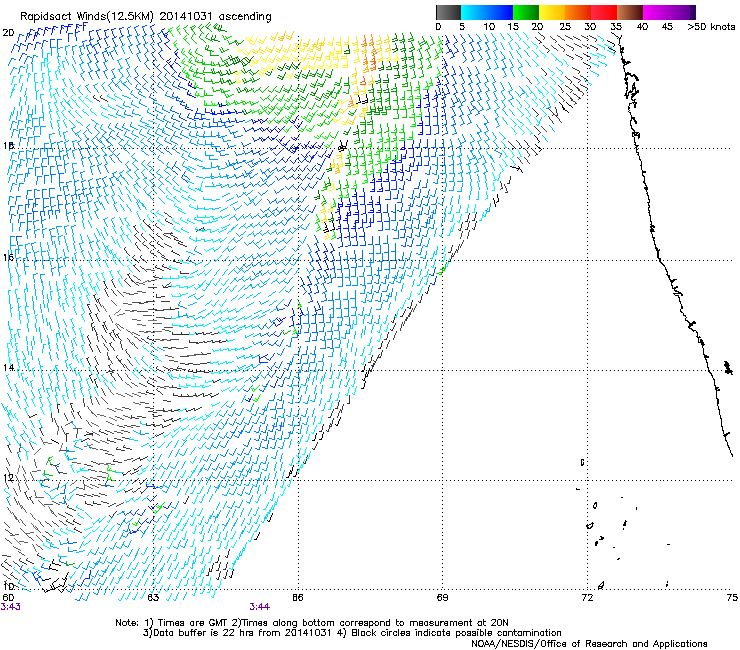Image resolution: width=740 pixels, height=650 pixels.
Task: Click the magenta 40-45 knots legend swatch
Action: [x=656, y=12]
